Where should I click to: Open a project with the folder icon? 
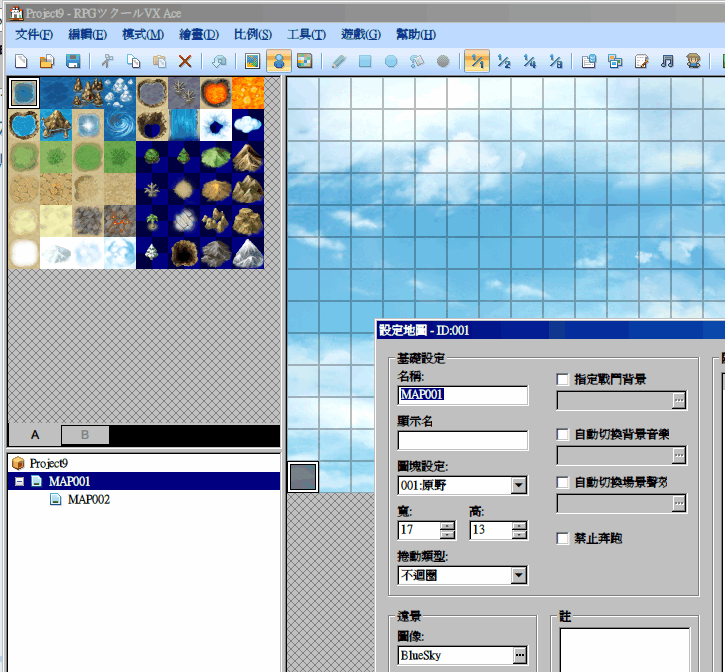[x=47, y=61]
